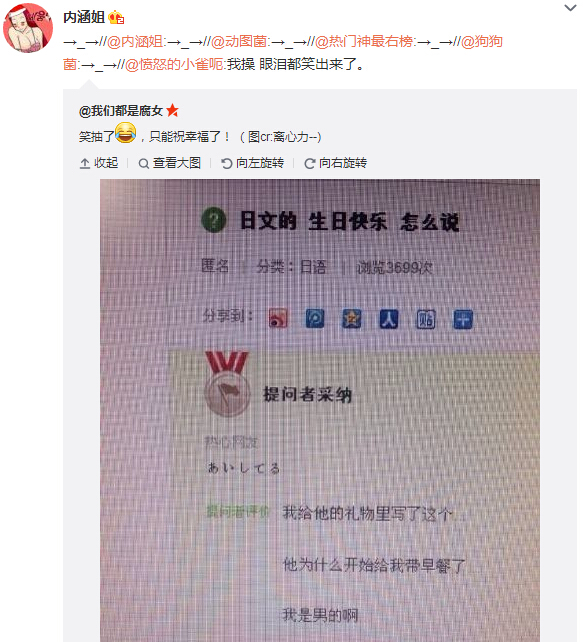Image resolution: width=583 pixels, height=642 pixels.
Task: Click the 贴 Tieba share icon
Action: 426,319
